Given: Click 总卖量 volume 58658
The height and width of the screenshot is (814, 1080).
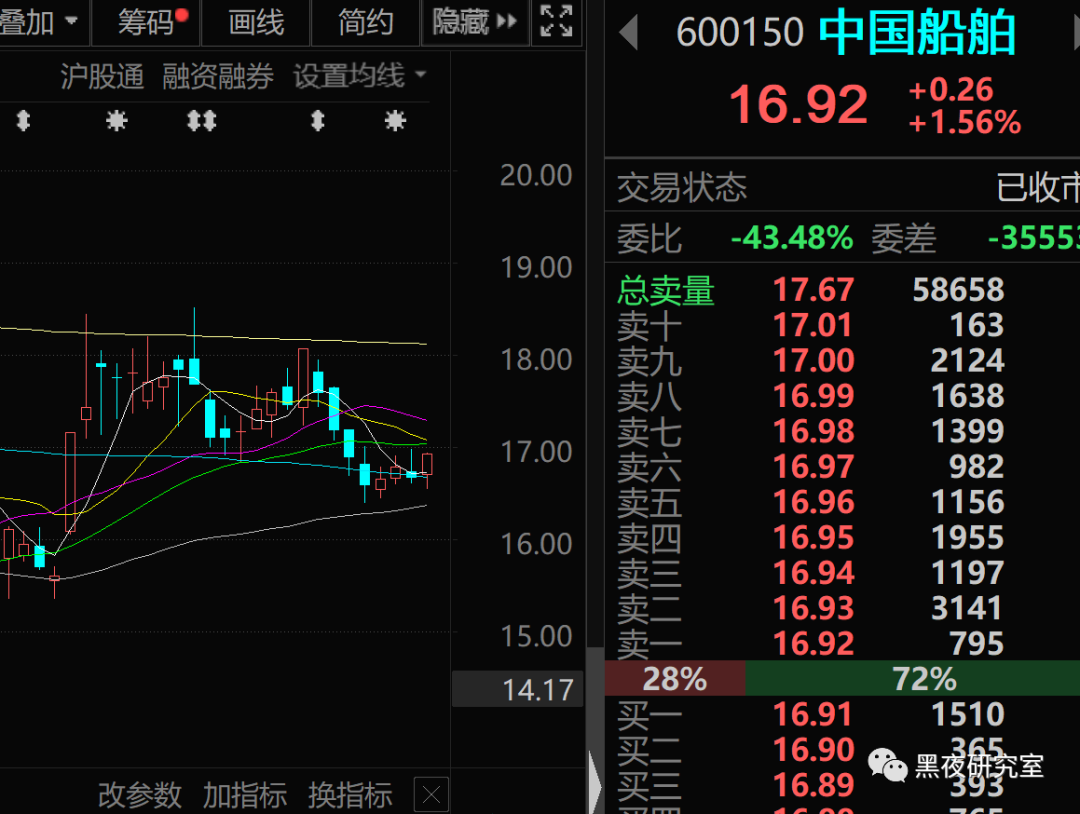Looking at the screenshot, I should pos(958,290).
